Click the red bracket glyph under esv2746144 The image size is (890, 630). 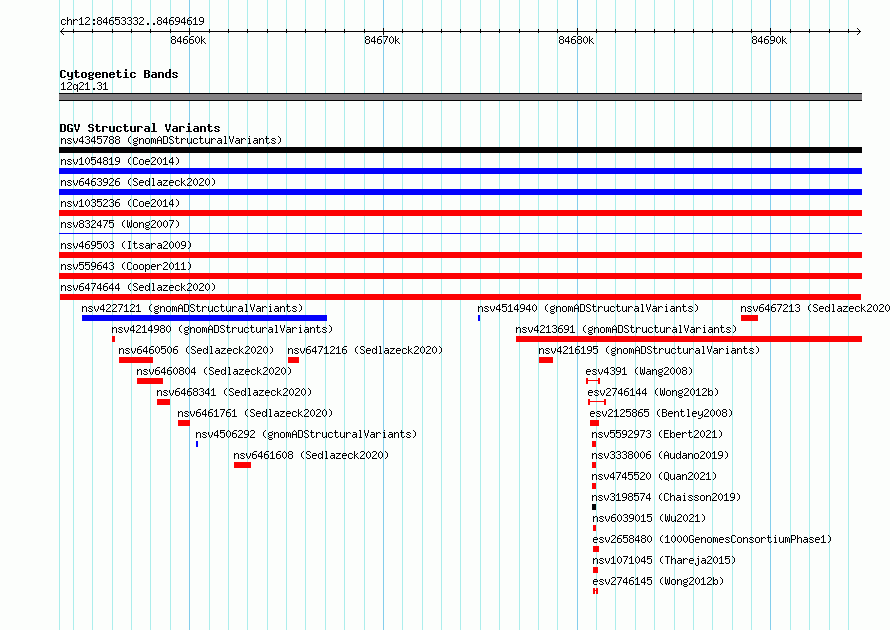click(x=597, y=402)
